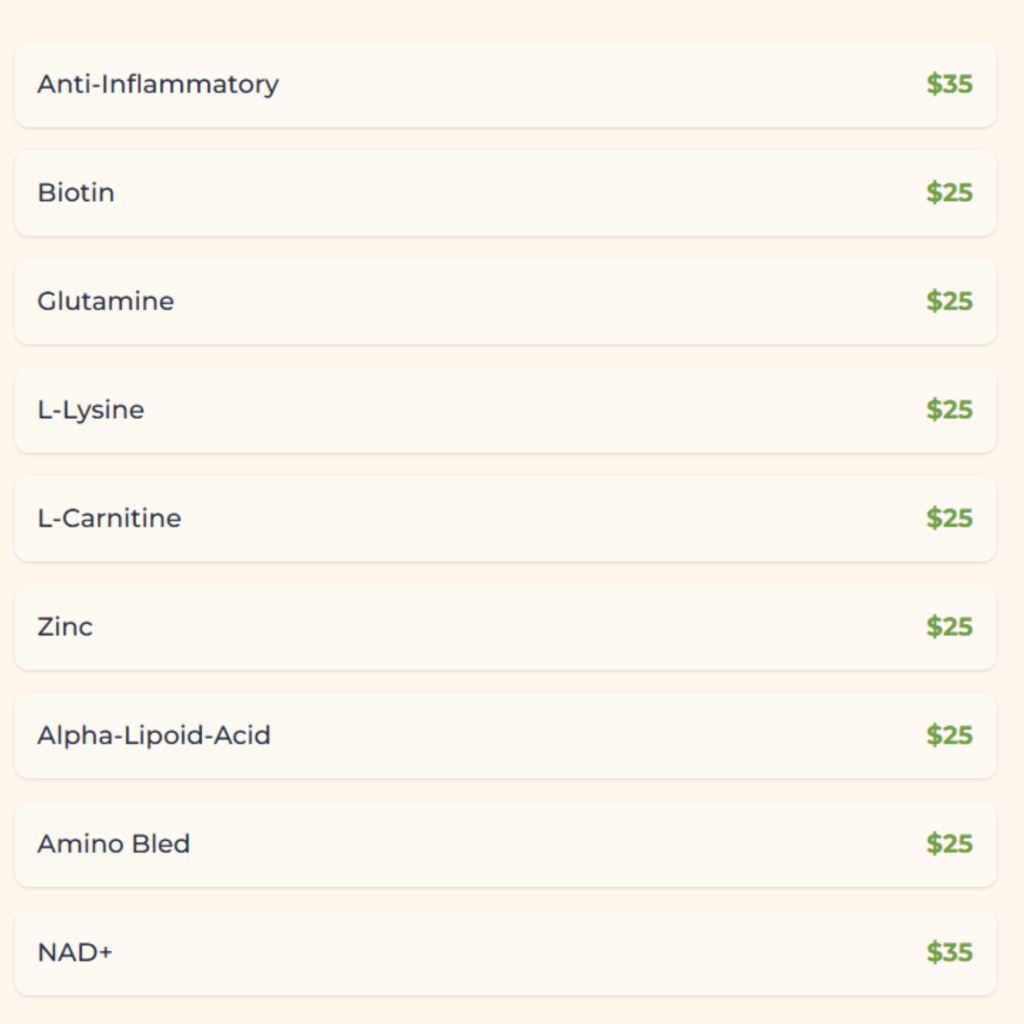The width and height of the screenshot is (1024, 1024).
Task: Click Glutamine's $25 price label
Action: point(949,301)
